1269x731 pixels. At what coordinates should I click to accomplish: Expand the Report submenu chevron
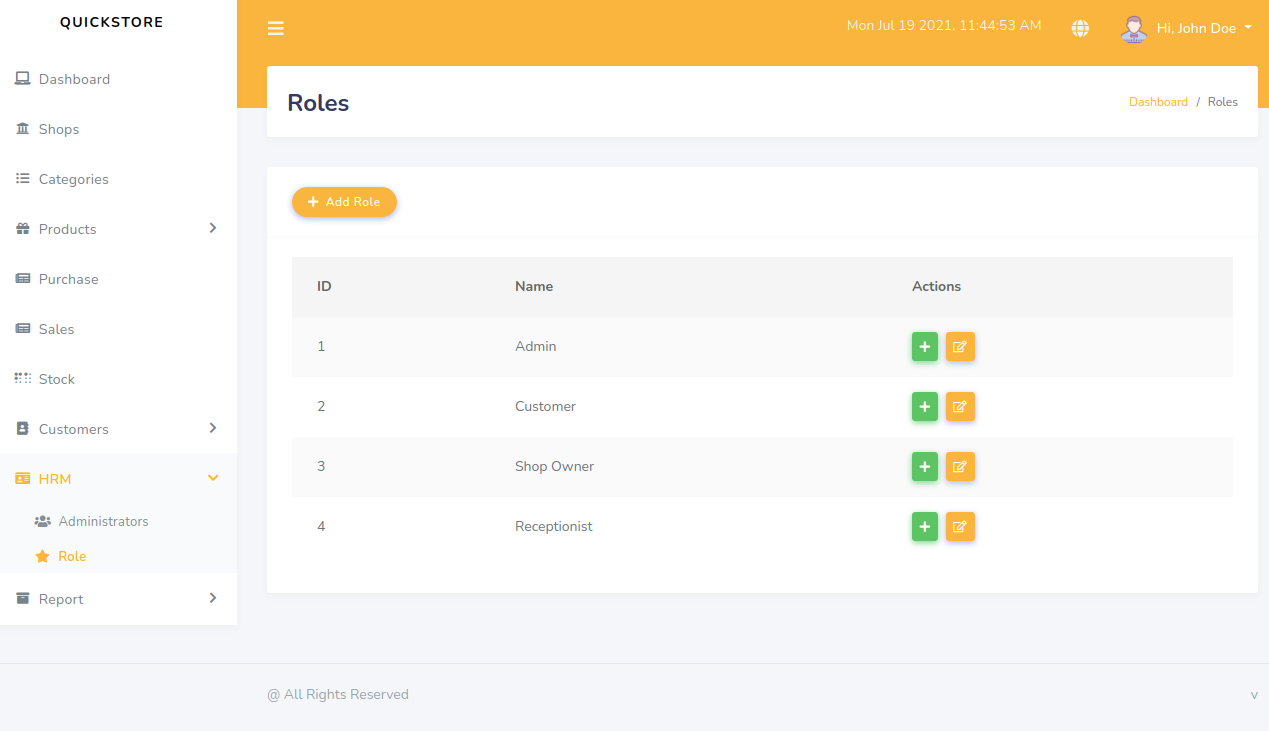point(212,598)
